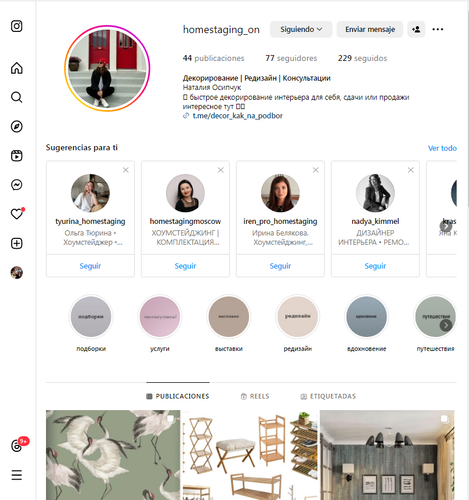Open Threads icon with 9+ badge

click(x=17, y=445)
